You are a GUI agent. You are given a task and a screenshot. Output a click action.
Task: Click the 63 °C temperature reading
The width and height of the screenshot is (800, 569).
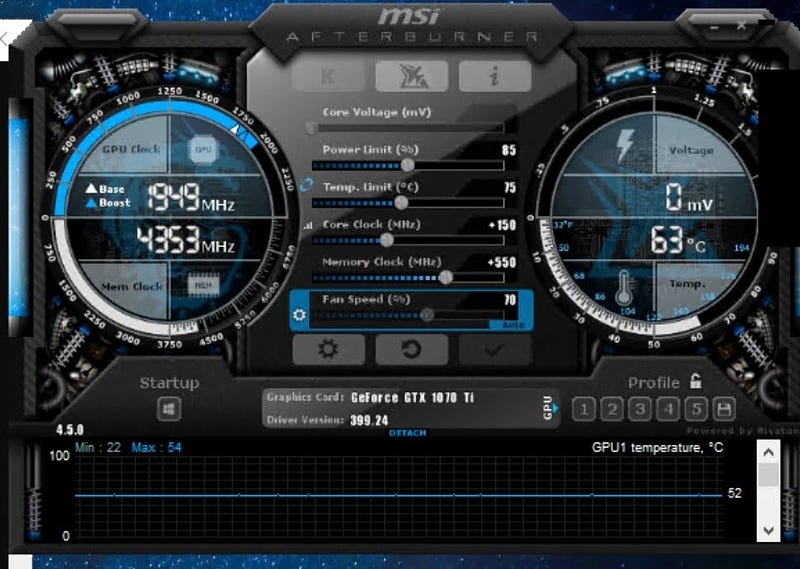(x=678, y=240)
